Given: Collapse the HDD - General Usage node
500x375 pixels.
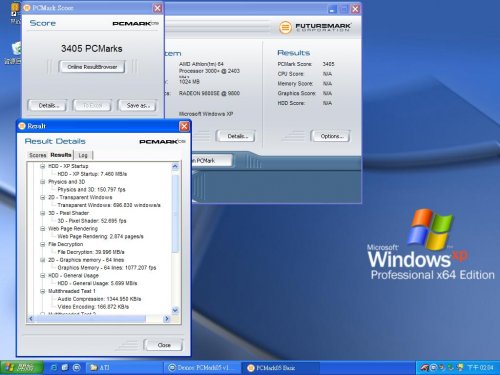Looking at the screenshot, I should pos(43,276).
